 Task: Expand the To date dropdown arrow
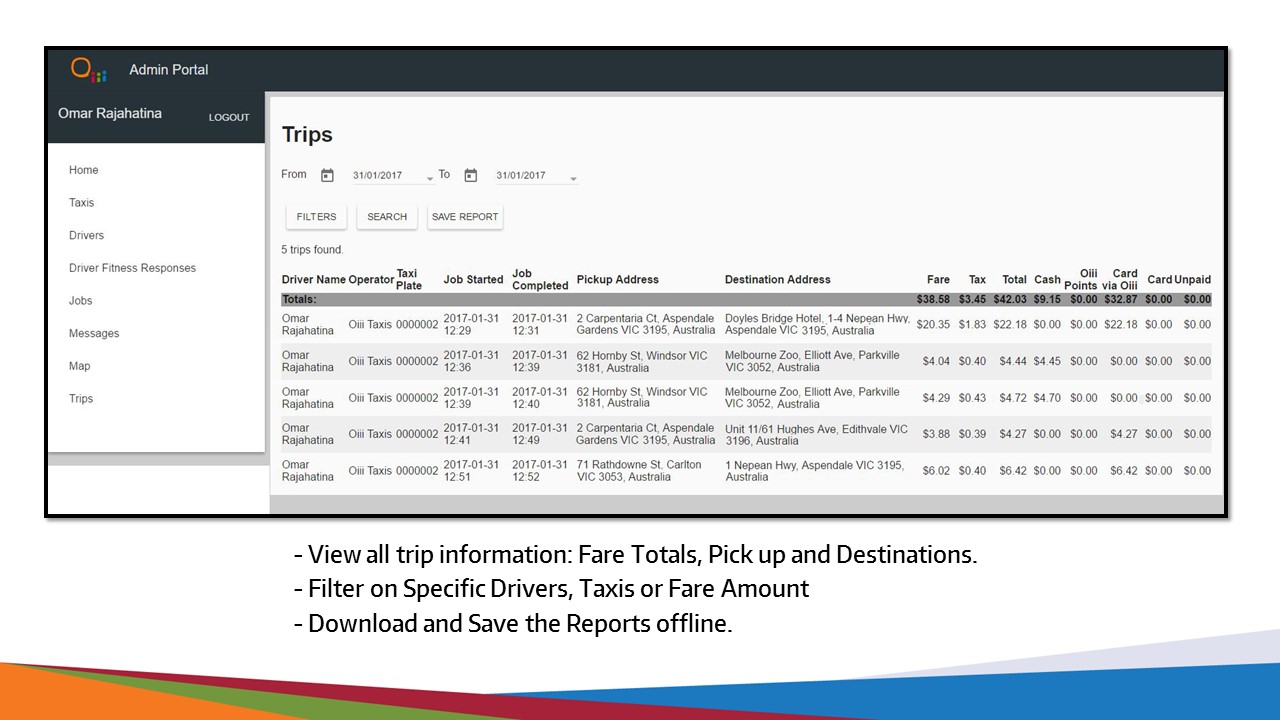(573, 179)
